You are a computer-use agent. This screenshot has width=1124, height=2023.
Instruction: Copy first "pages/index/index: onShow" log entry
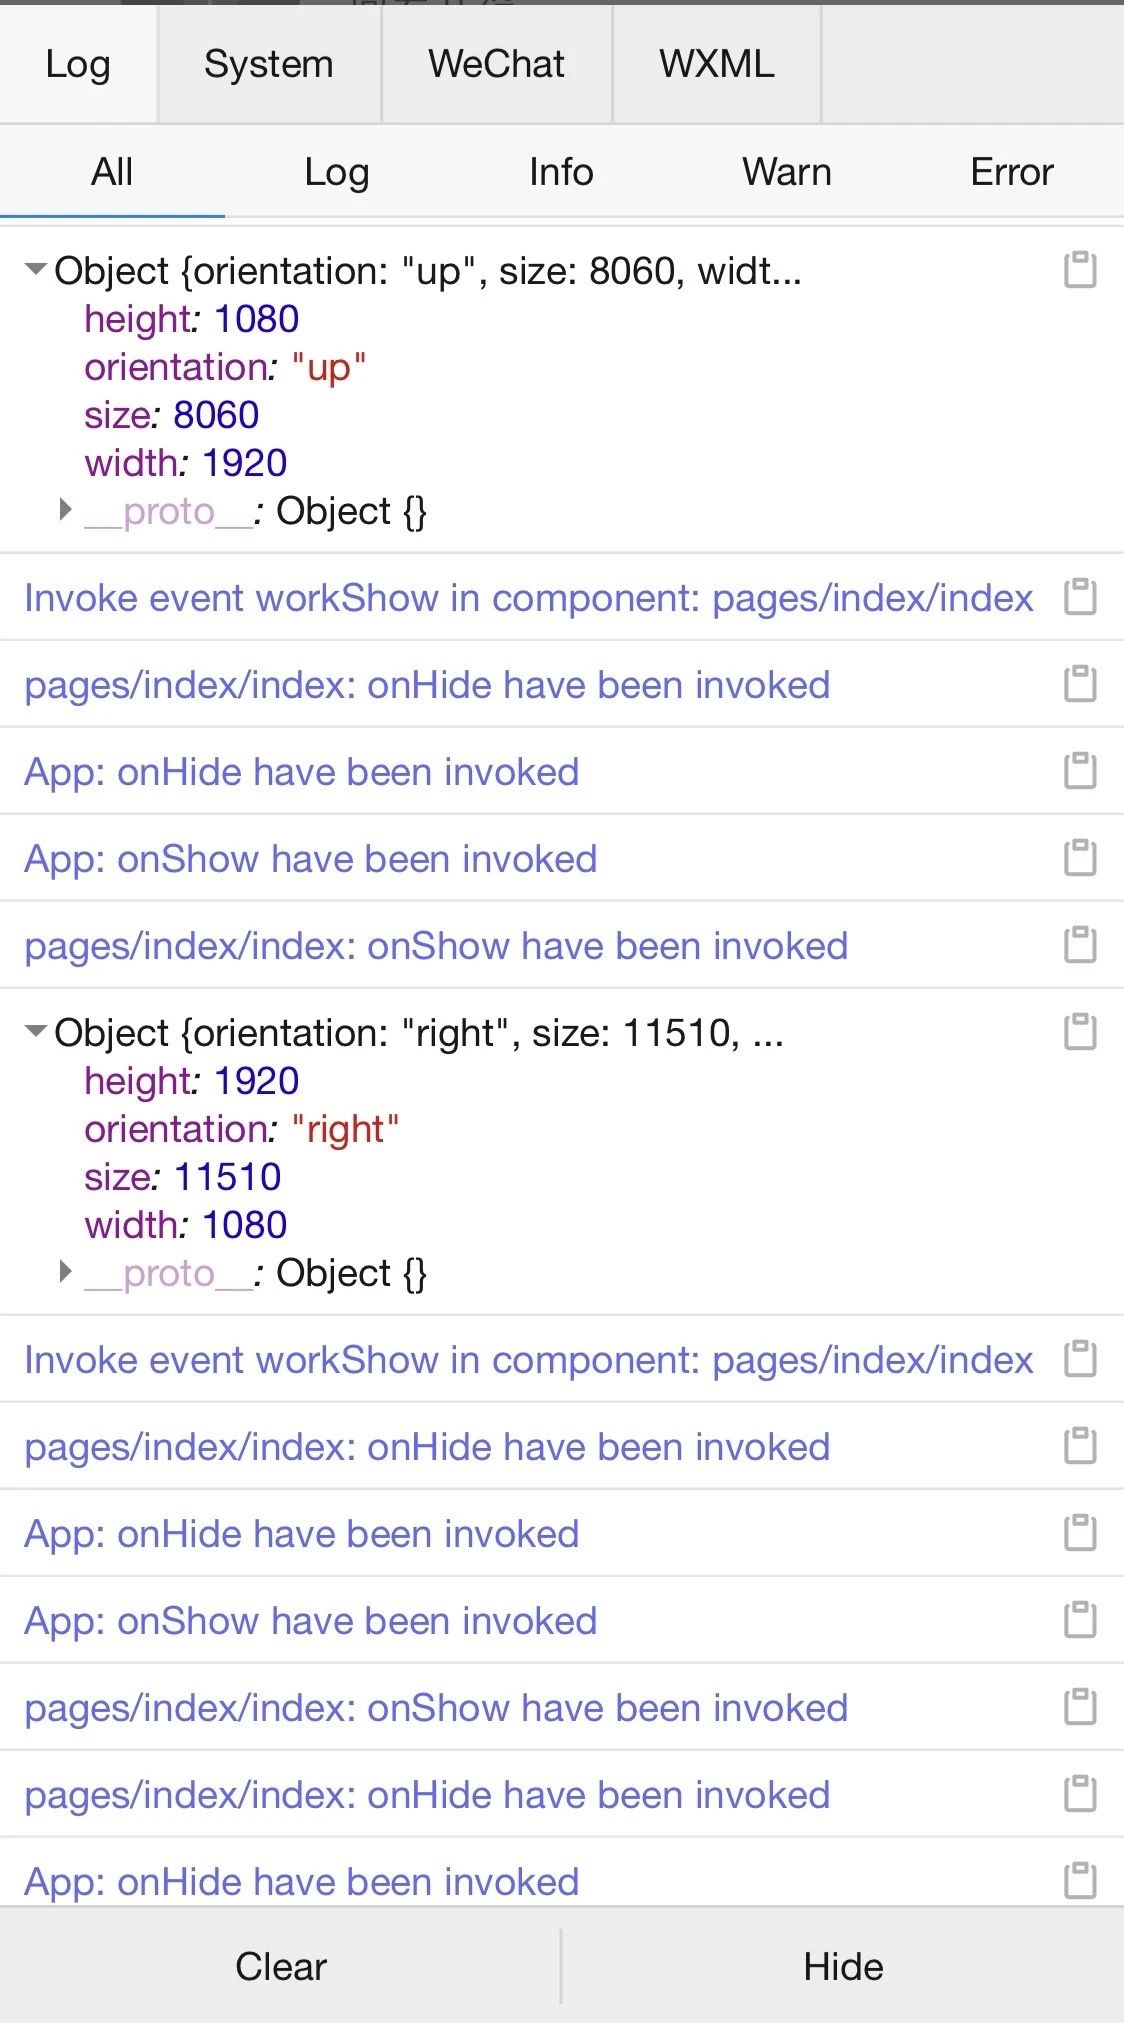[x=1080, y=945]
